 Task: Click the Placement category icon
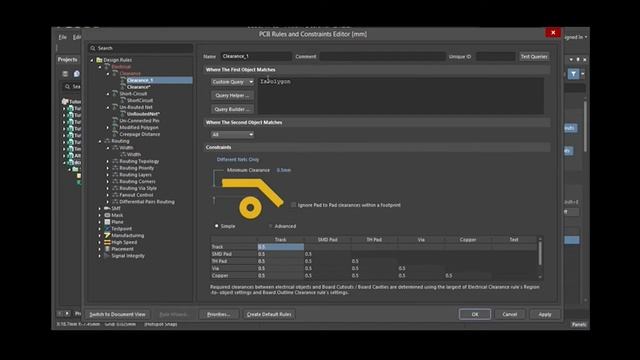[x=107, y=249]
